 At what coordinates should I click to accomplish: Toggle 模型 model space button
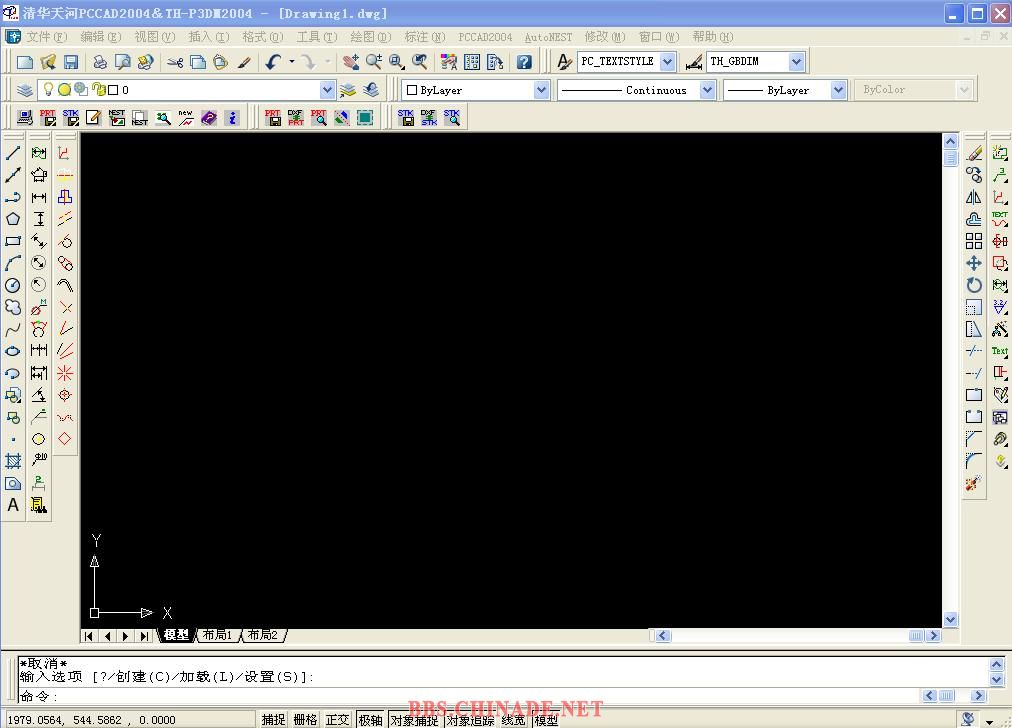[x=546, y=720]
